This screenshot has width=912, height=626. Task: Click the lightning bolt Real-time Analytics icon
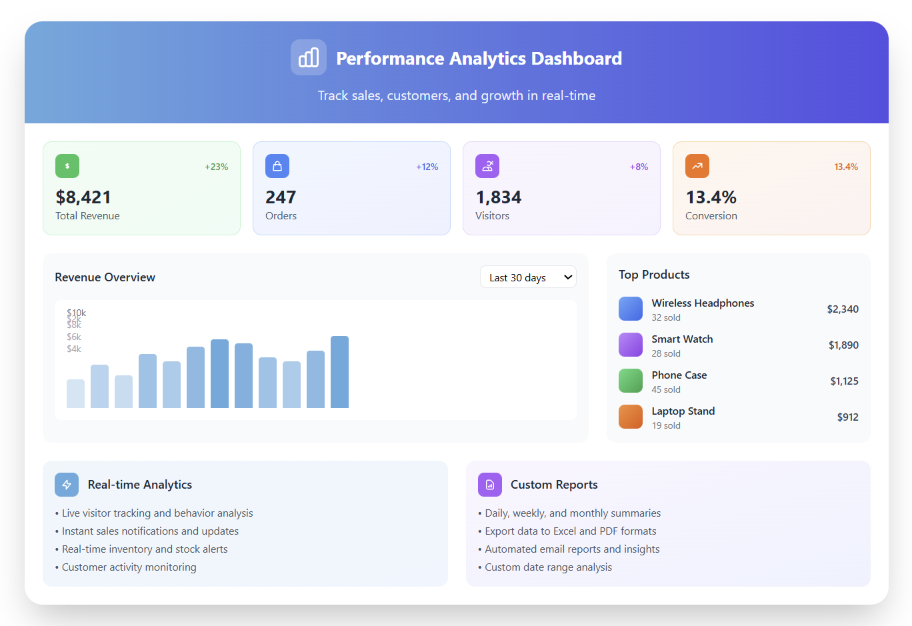pyautogui.click(x=67, y=485)
